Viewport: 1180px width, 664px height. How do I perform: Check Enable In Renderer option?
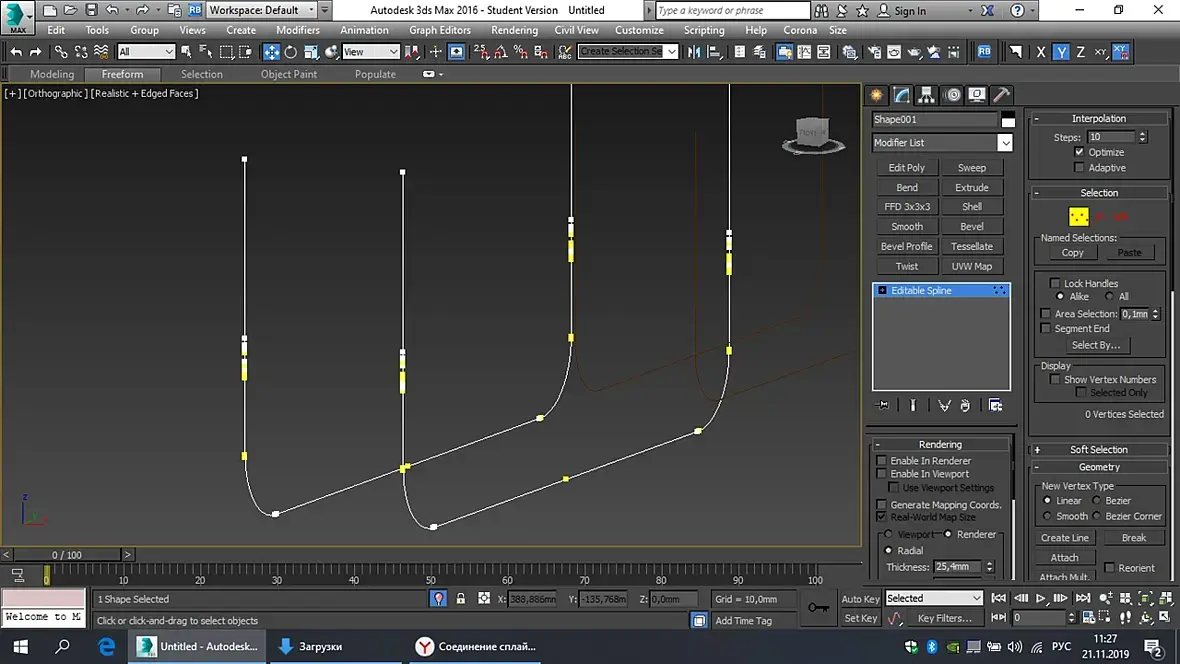(882, 461)
